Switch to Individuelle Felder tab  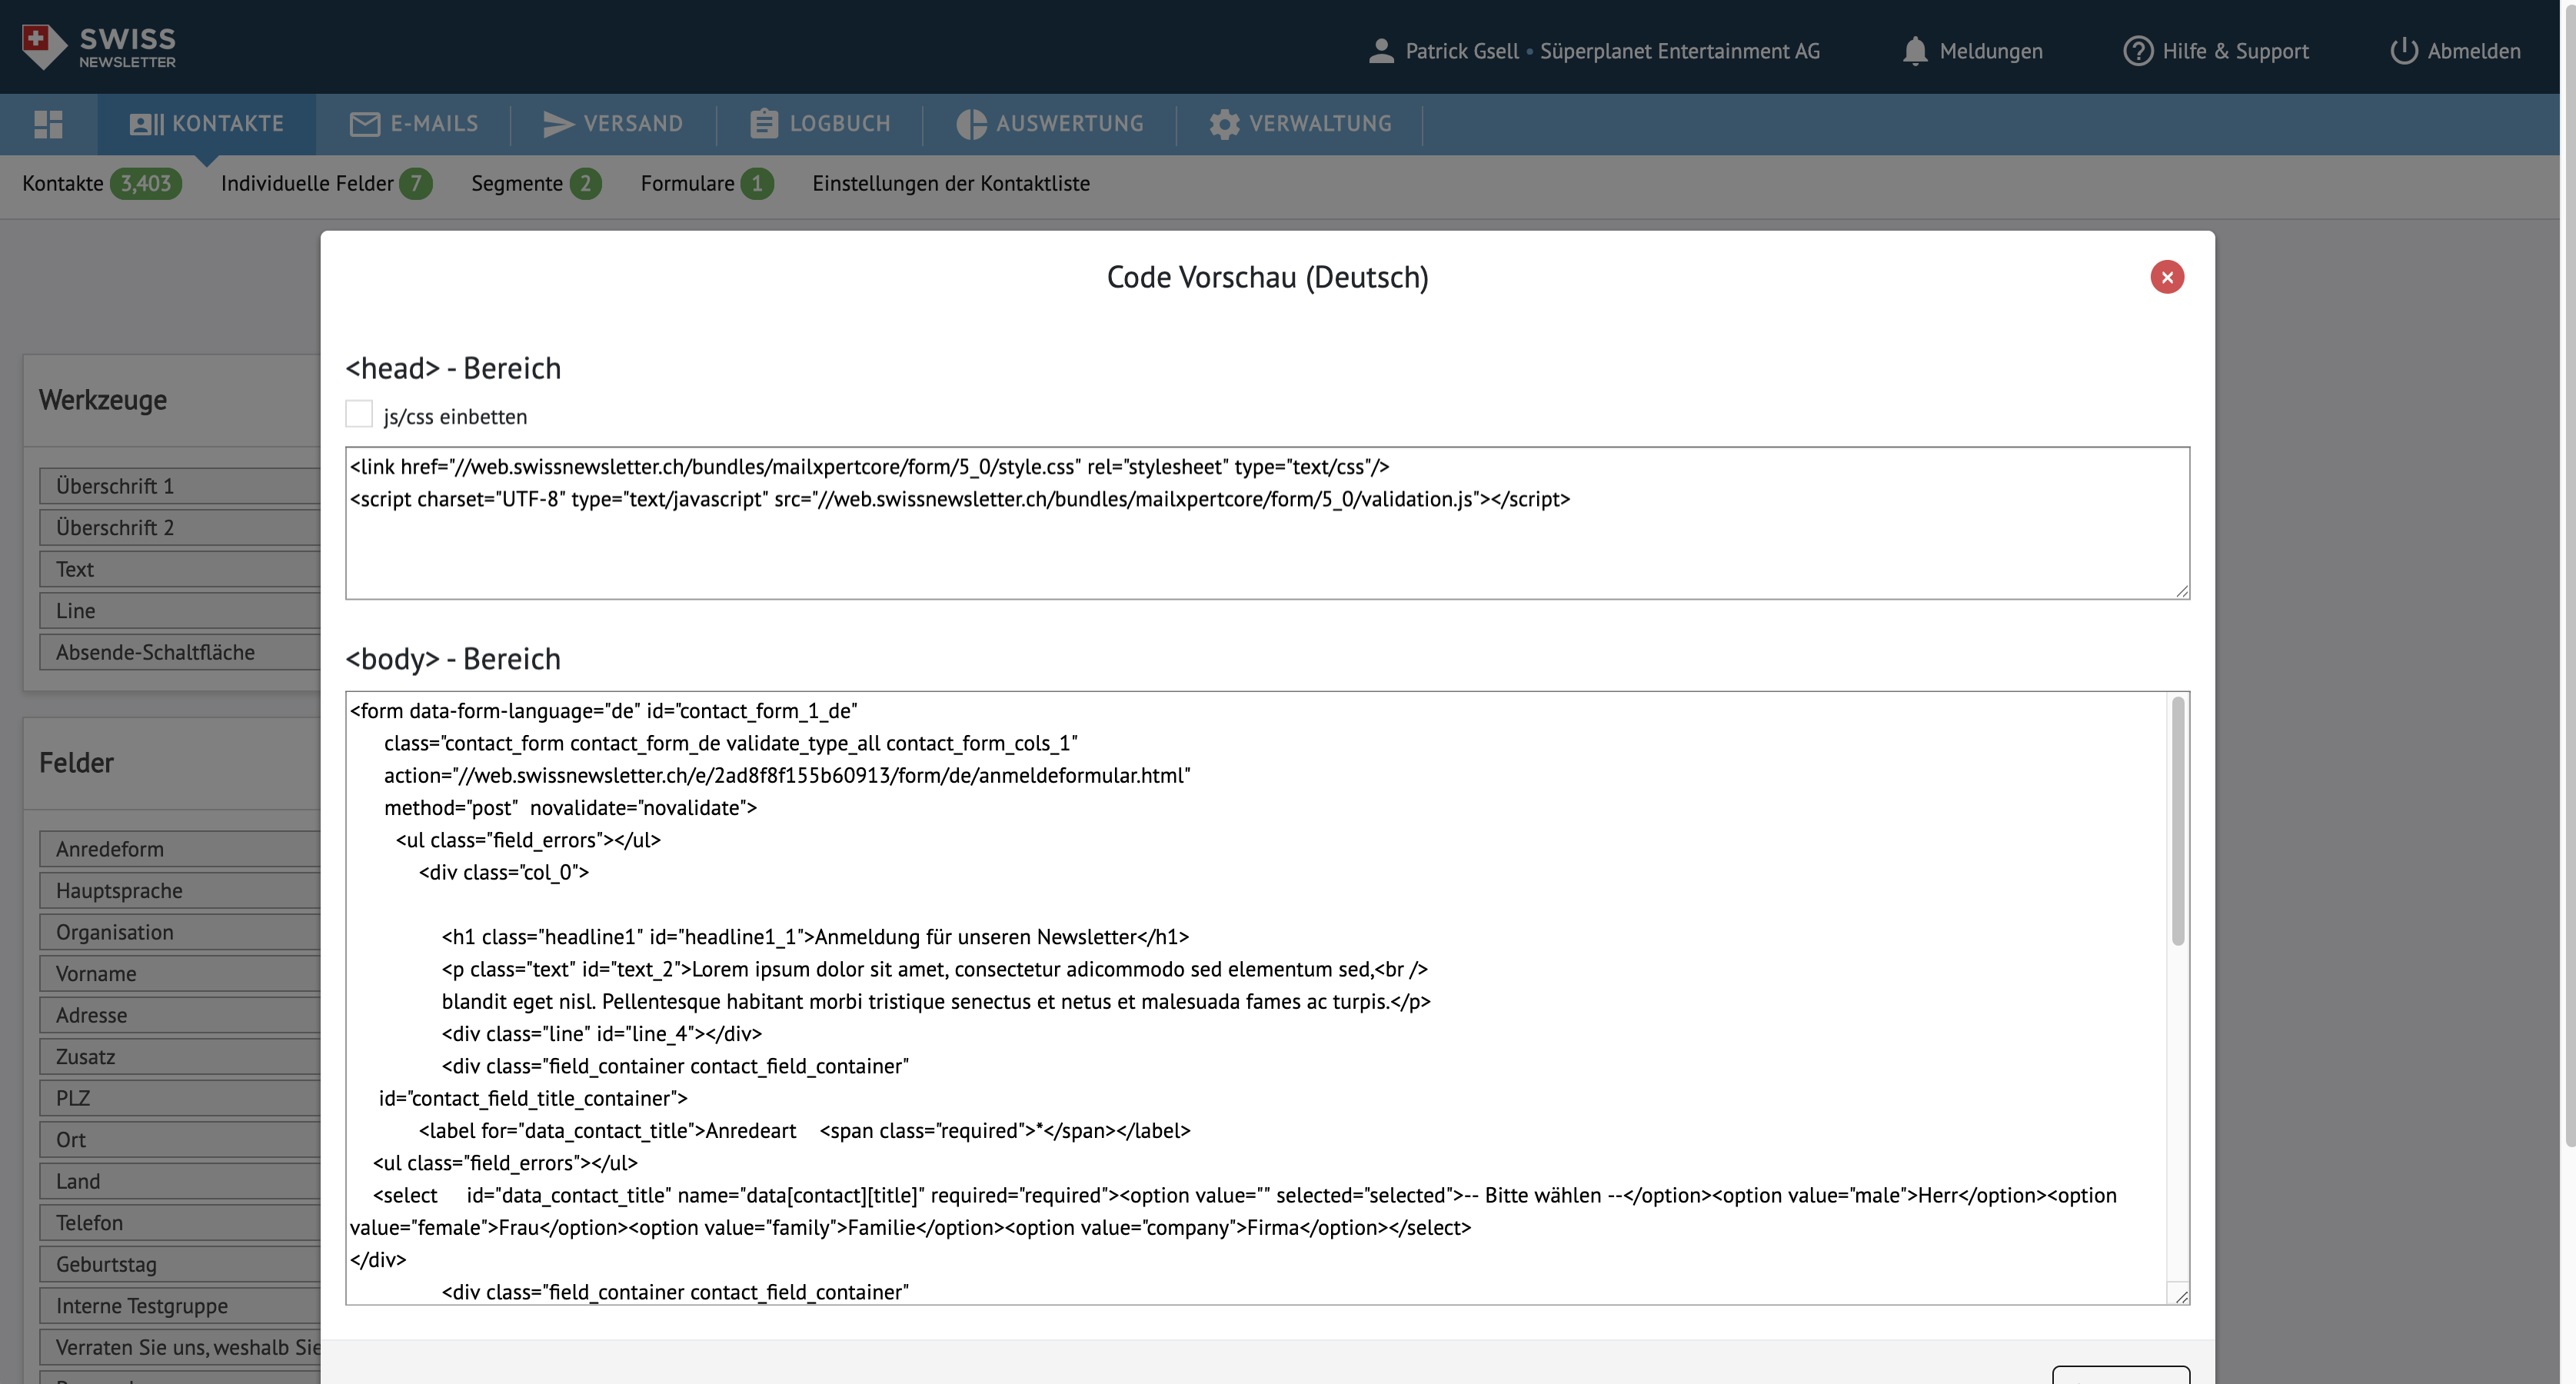pos(307,184)
